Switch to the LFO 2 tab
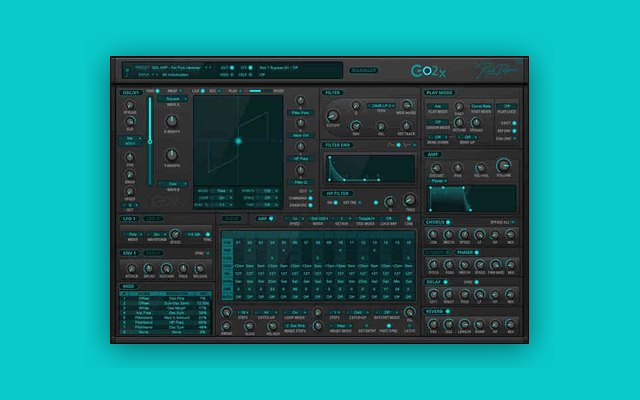 [x=153, y=219]
